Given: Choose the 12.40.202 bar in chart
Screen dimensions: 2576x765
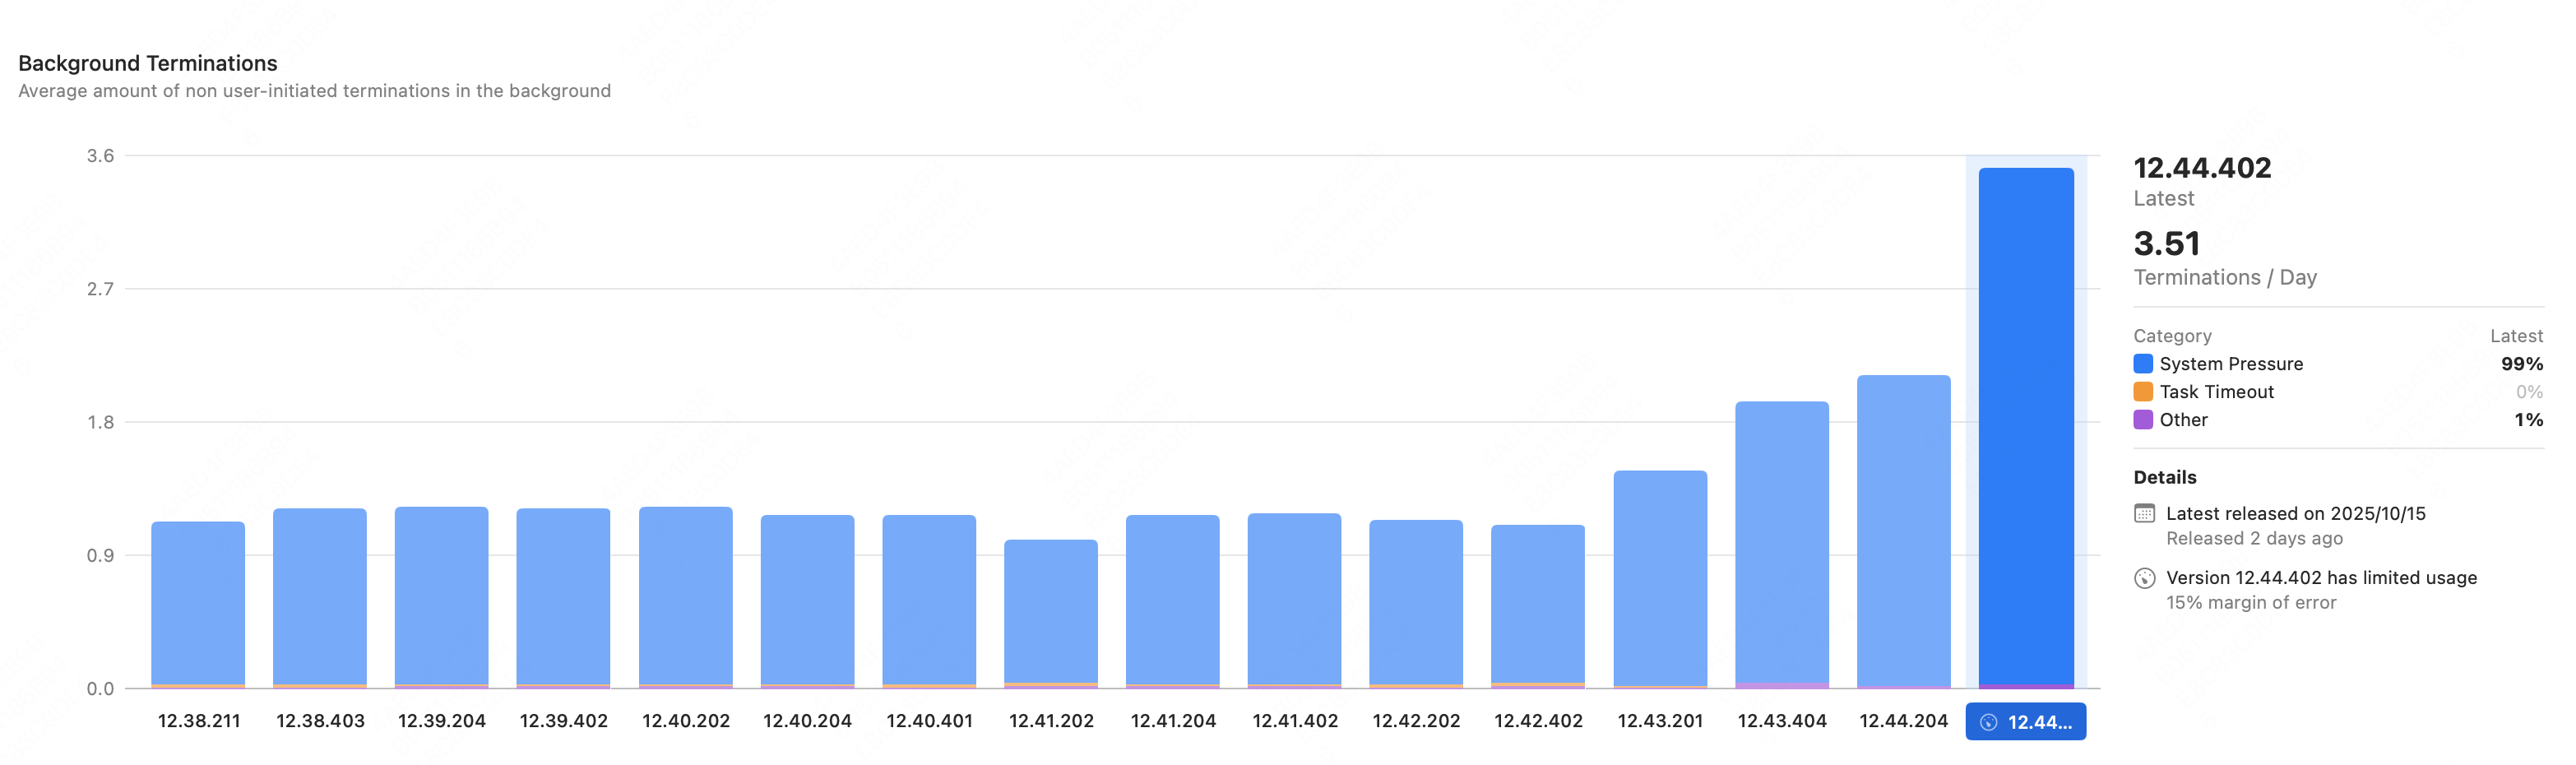Looking at the screenshot, I should tap(686, 598).
